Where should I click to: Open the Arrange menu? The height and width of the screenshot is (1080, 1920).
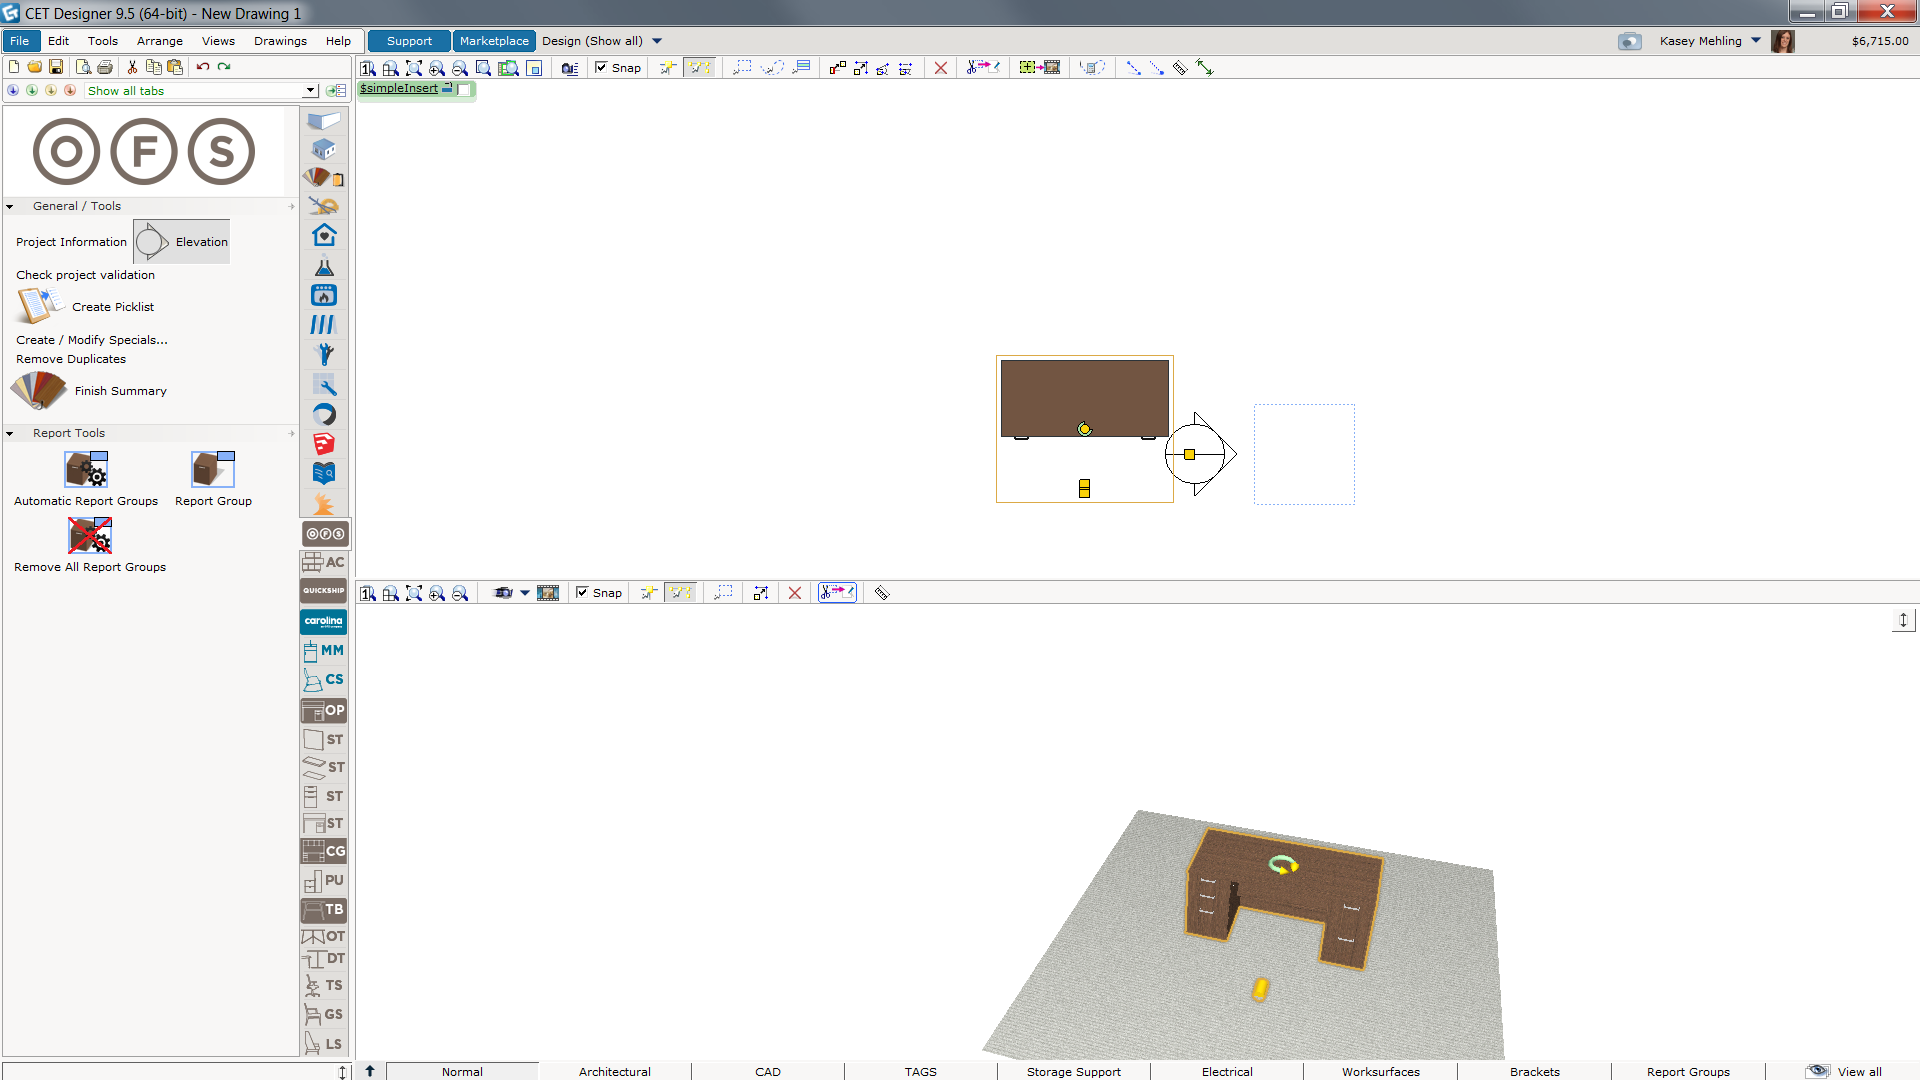pyautogui.click(x=159, y=41)
